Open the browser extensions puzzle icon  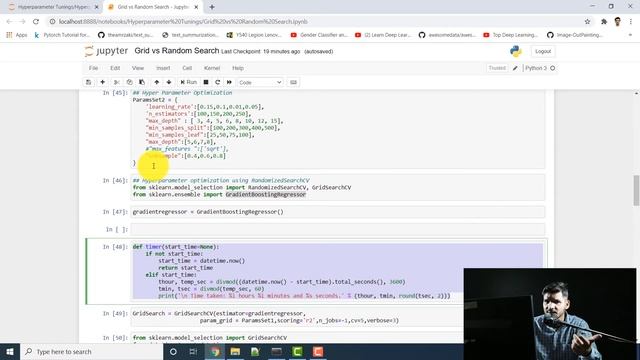pos(604,22)
